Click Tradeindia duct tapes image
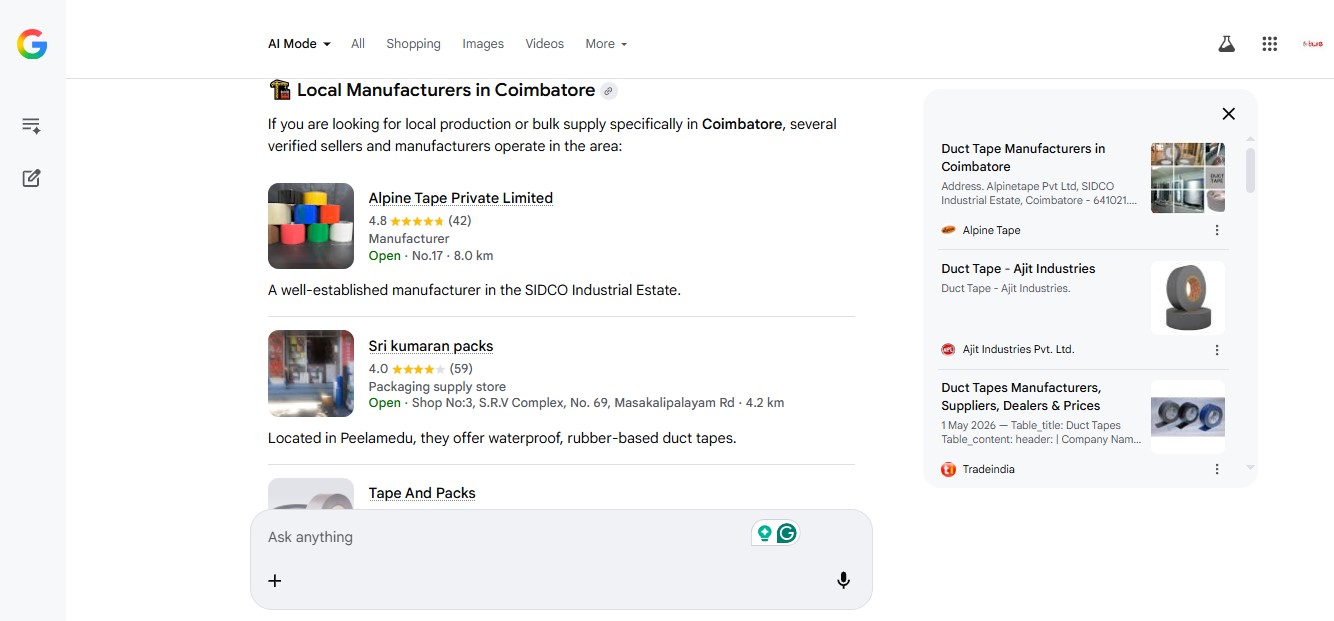Viewport: 1334px width, 621px height. click(x=1188, y=417)
